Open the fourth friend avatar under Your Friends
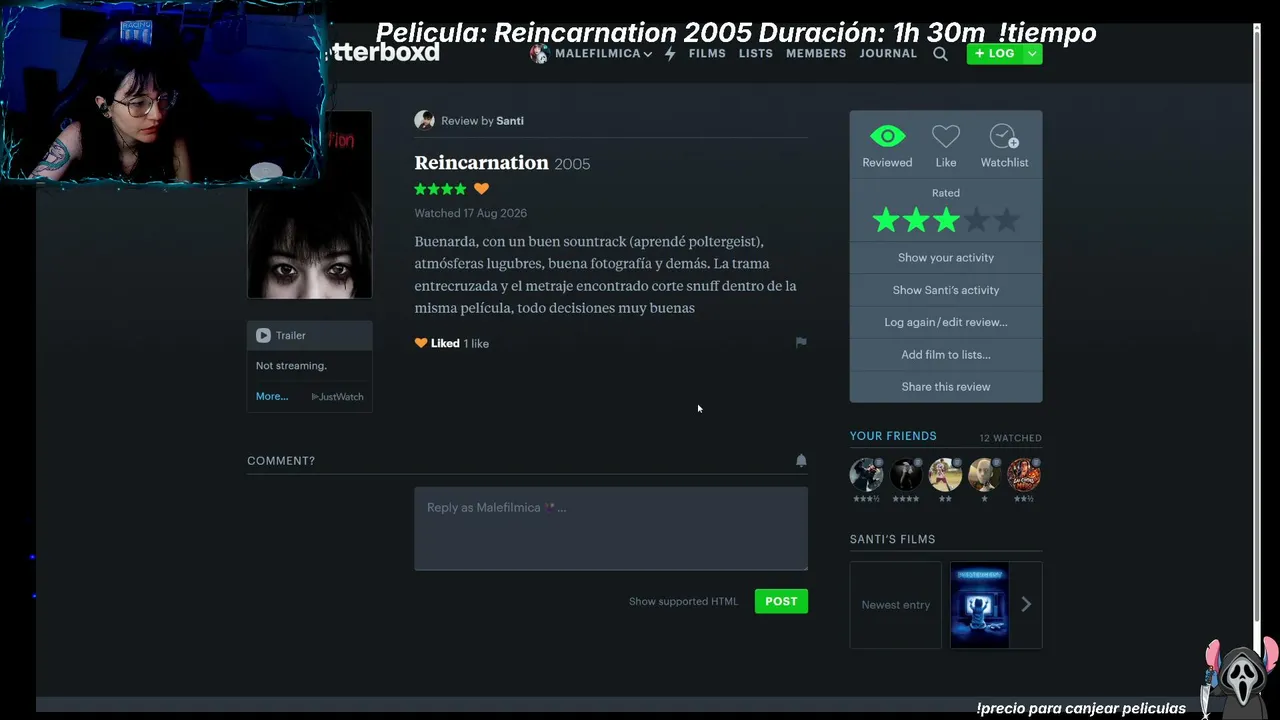This screenshot has width=1280, height=720. [984, 474]
